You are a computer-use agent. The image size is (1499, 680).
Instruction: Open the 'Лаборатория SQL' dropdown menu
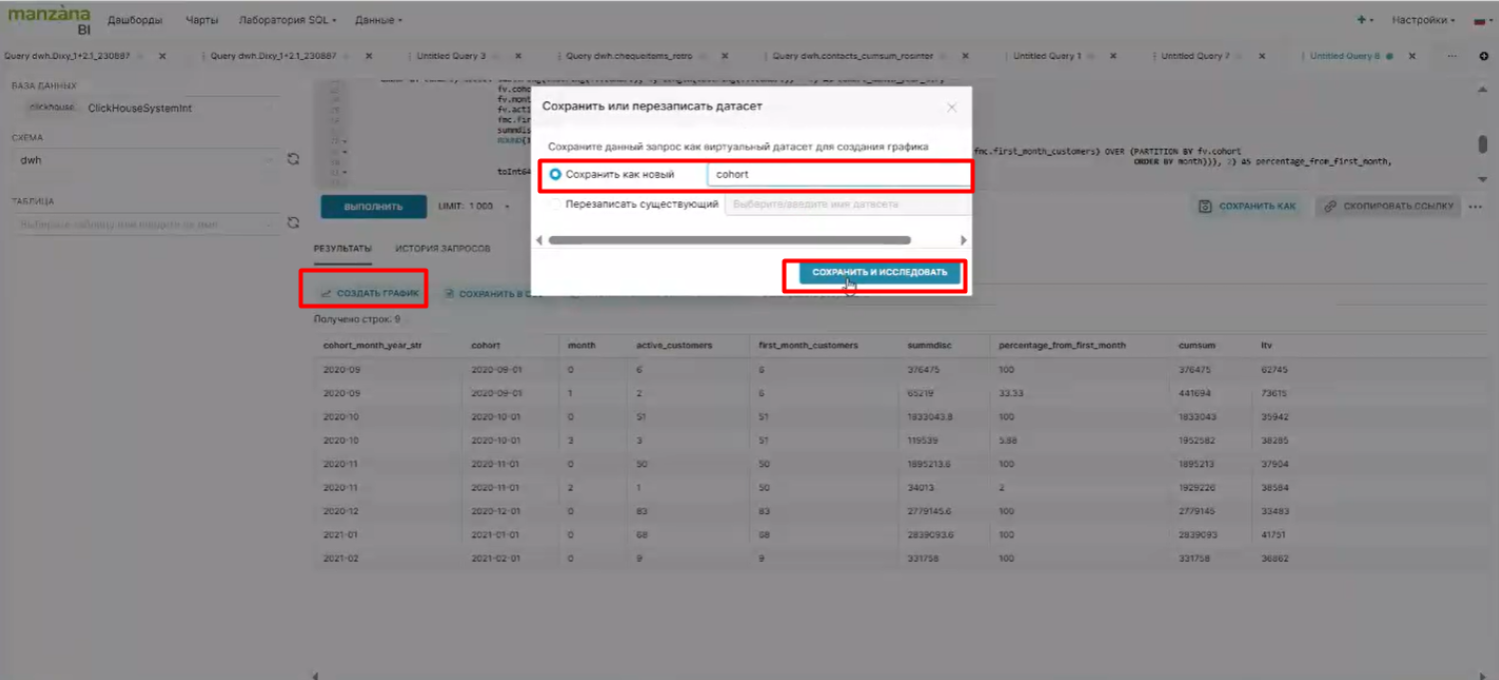click(288, 20)
